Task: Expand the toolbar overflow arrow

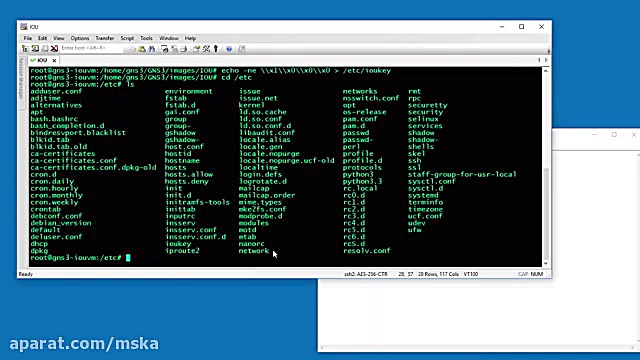Action: (x=549, y=51)
